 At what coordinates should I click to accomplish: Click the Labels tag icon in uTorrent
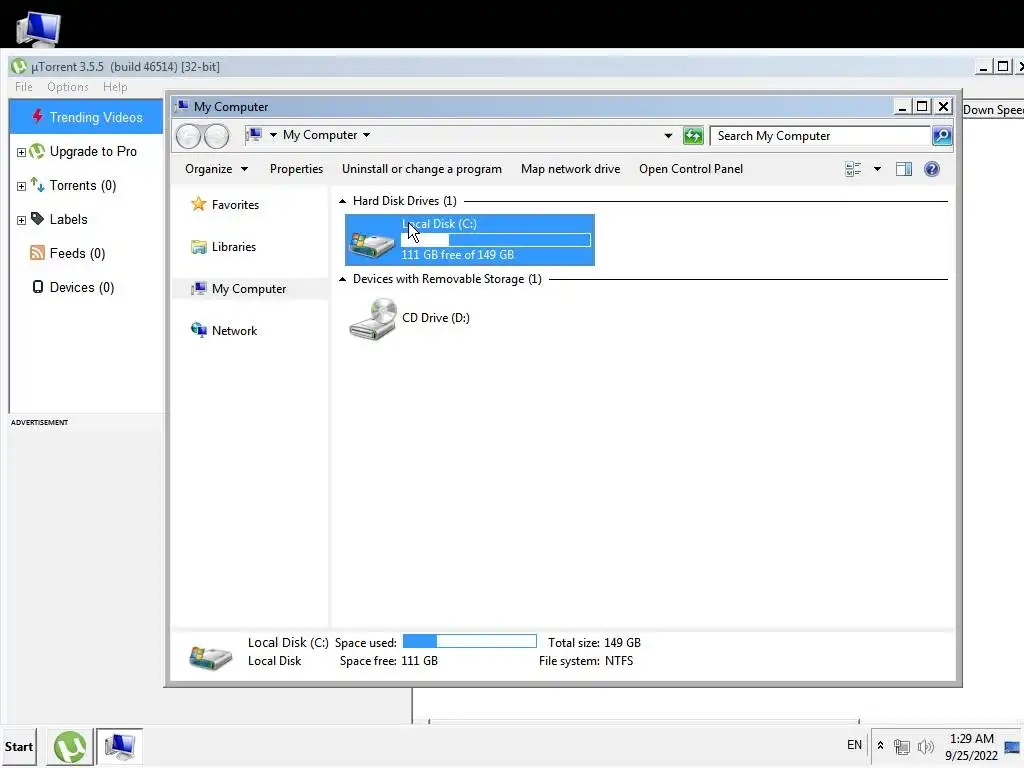[x=37, y=219]
